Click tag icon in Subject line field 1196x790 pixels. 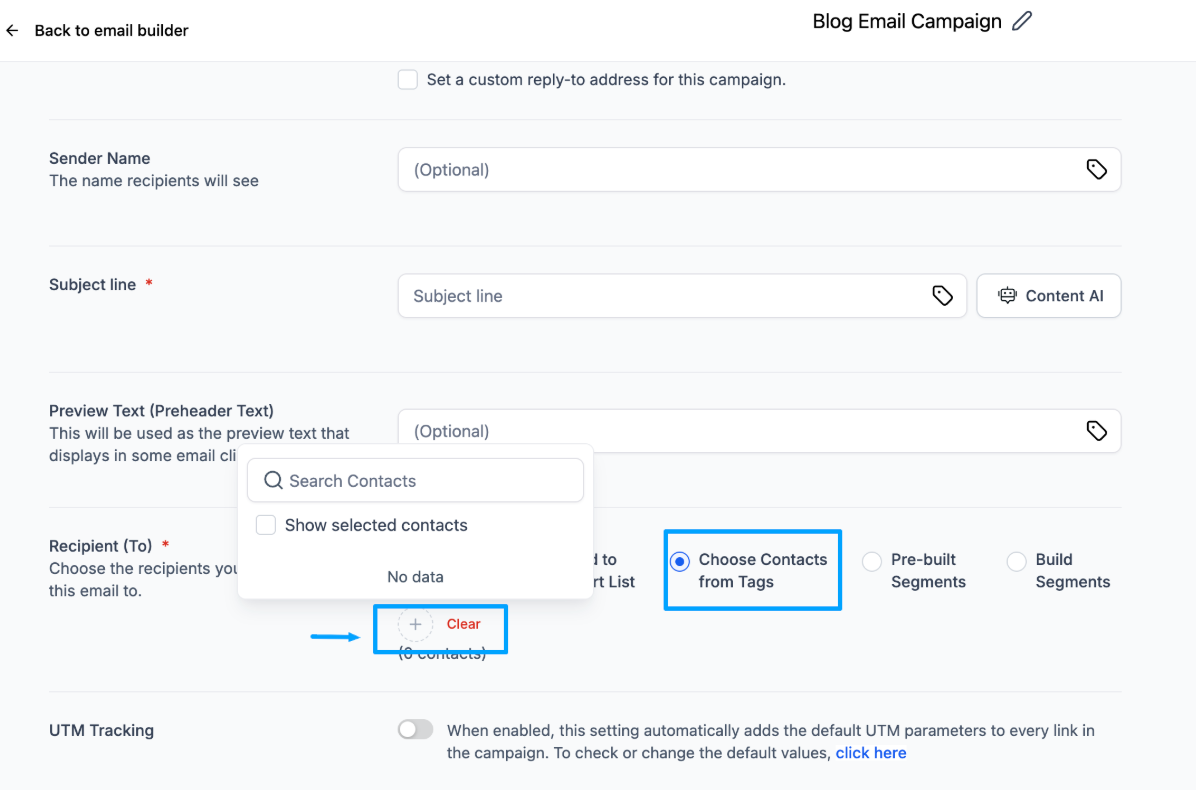click(x=942, y=296)
